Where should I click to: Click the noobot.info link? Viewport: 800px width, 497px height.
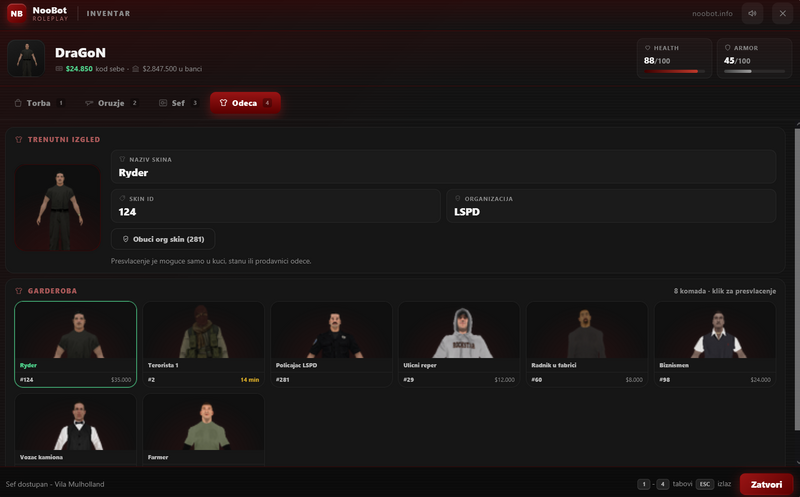coord(712,14)
